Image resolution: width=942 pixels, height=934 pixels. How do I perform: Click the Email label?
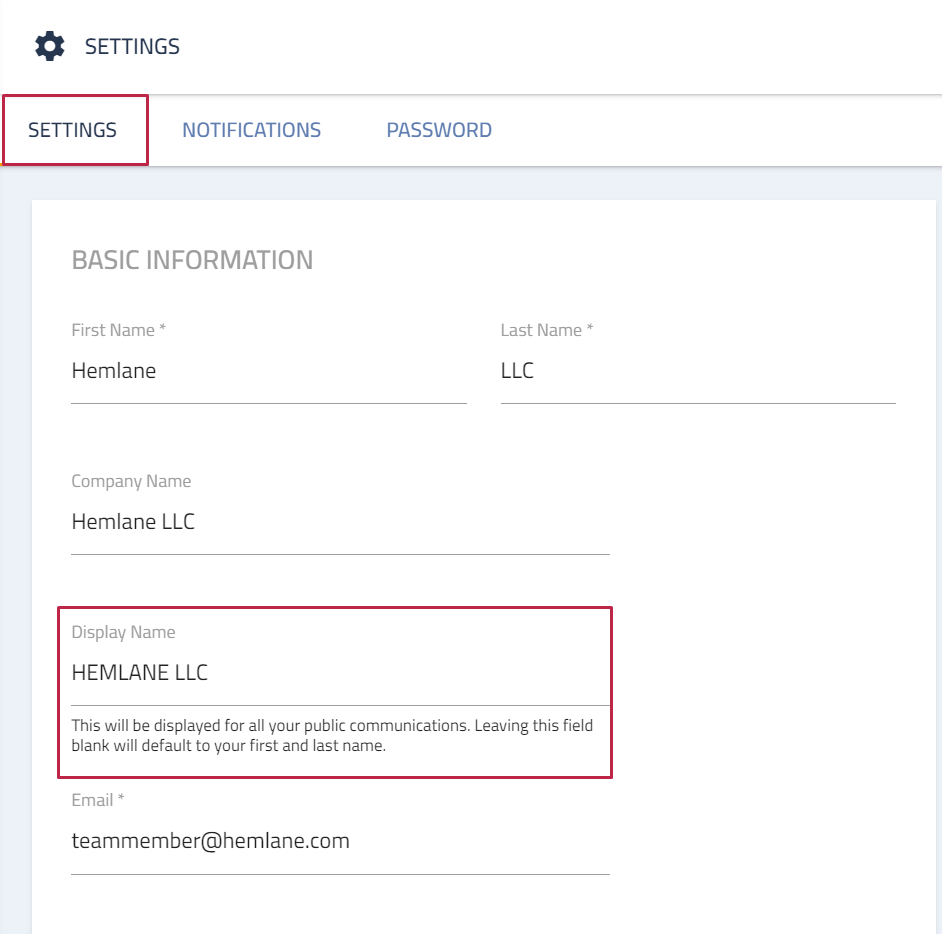point(97,800)
